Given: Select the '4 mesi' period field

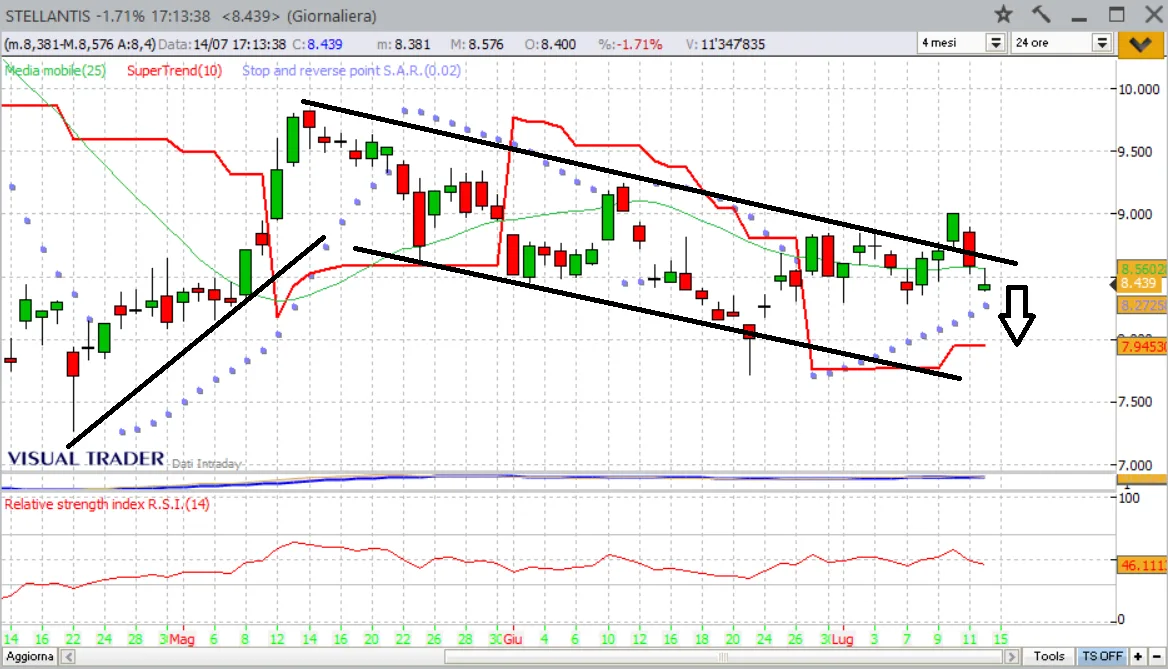Looking at the screenshot, I should coord(953,42).
